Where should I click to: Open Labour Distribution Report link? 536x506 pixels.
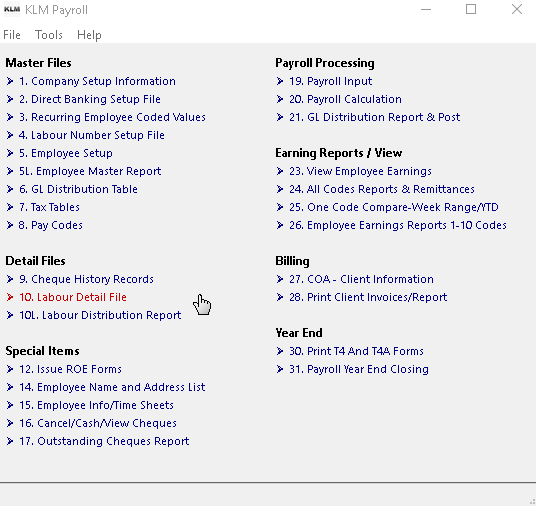pos(100,315)
